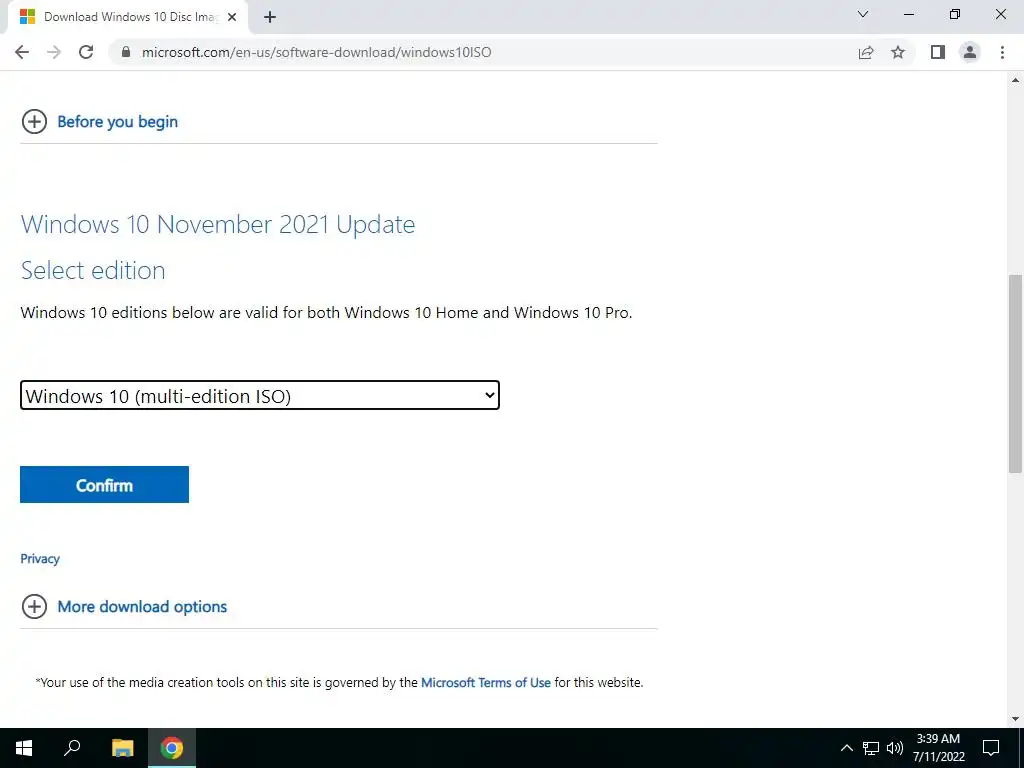Viewport: 1024px width, 768px height.
Task: Open the Windows Start menu
Action: (24, 748)
